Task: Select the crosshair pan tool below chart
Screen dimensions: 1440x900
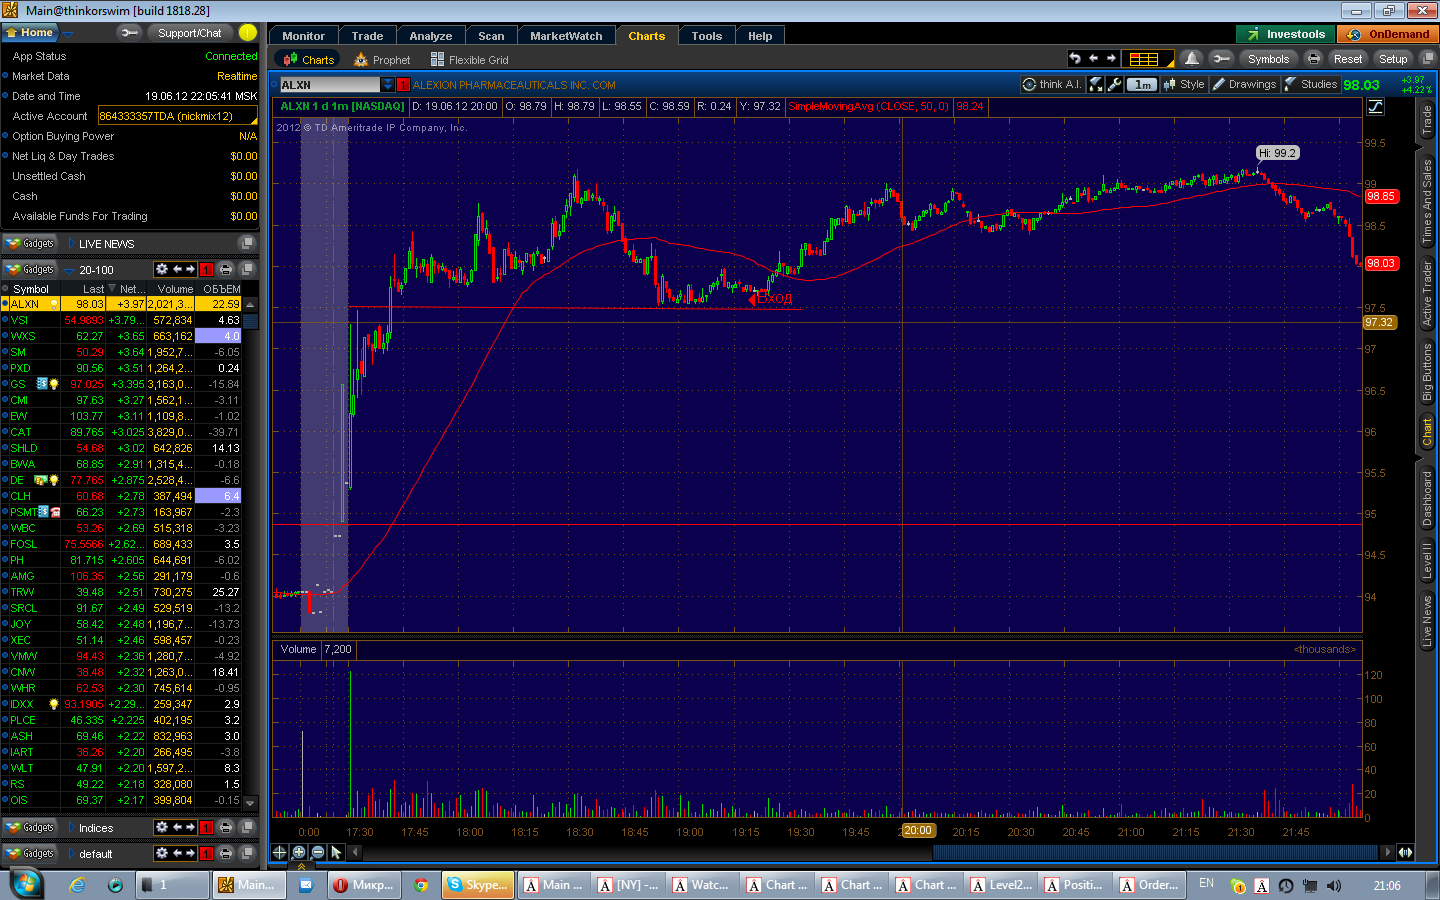Action: (280, 852)
